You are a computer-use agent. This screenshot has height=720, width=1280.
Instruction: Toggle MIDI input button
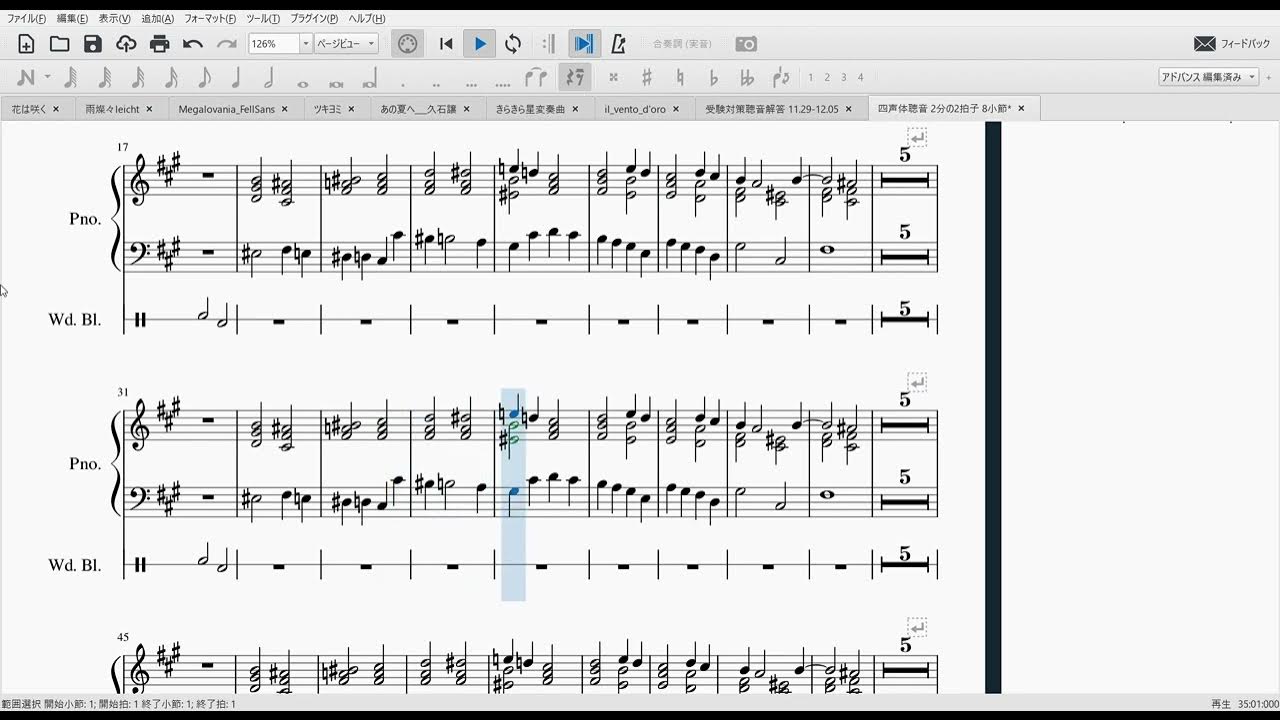pyautogui.click(x=406, y=44)
